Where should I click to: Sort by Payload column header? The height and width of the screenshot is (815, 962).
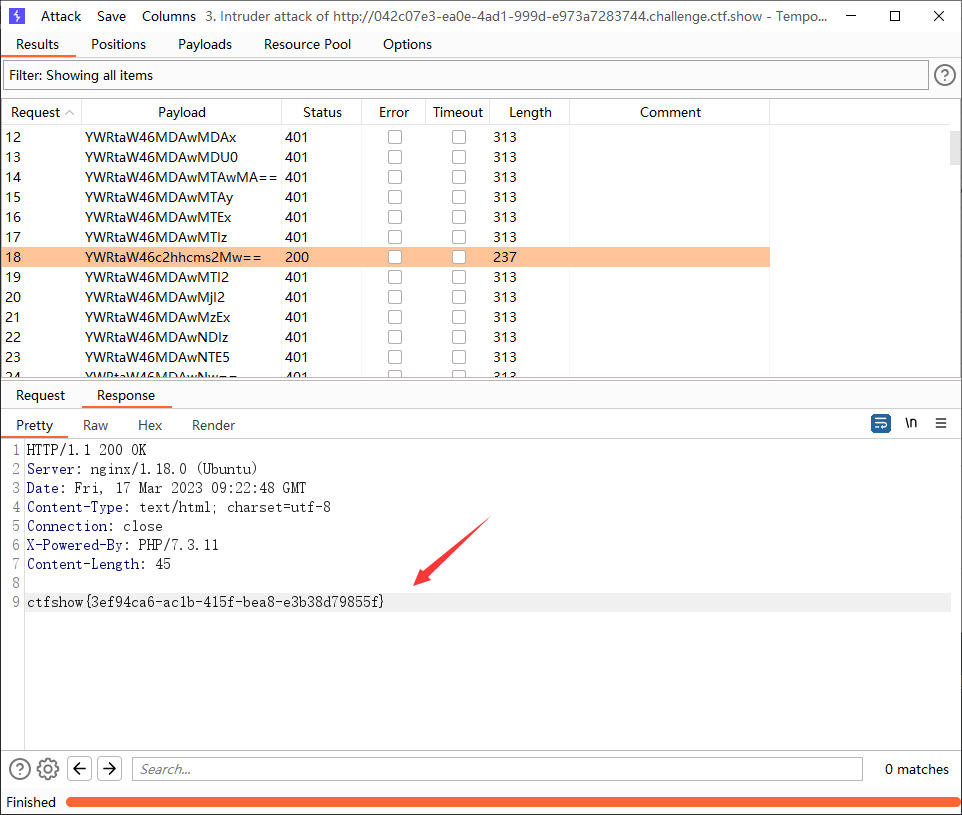pos(182,113)
